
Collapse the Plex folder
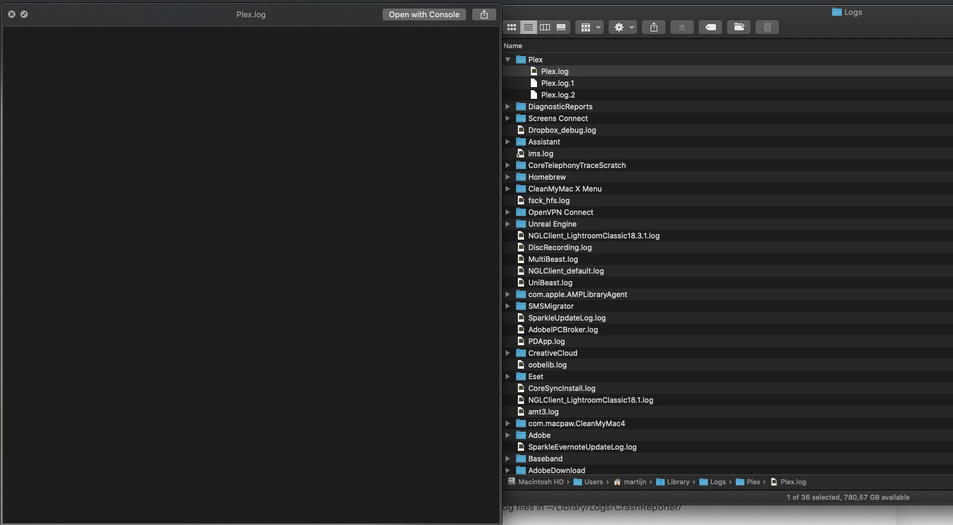[507, 60]
